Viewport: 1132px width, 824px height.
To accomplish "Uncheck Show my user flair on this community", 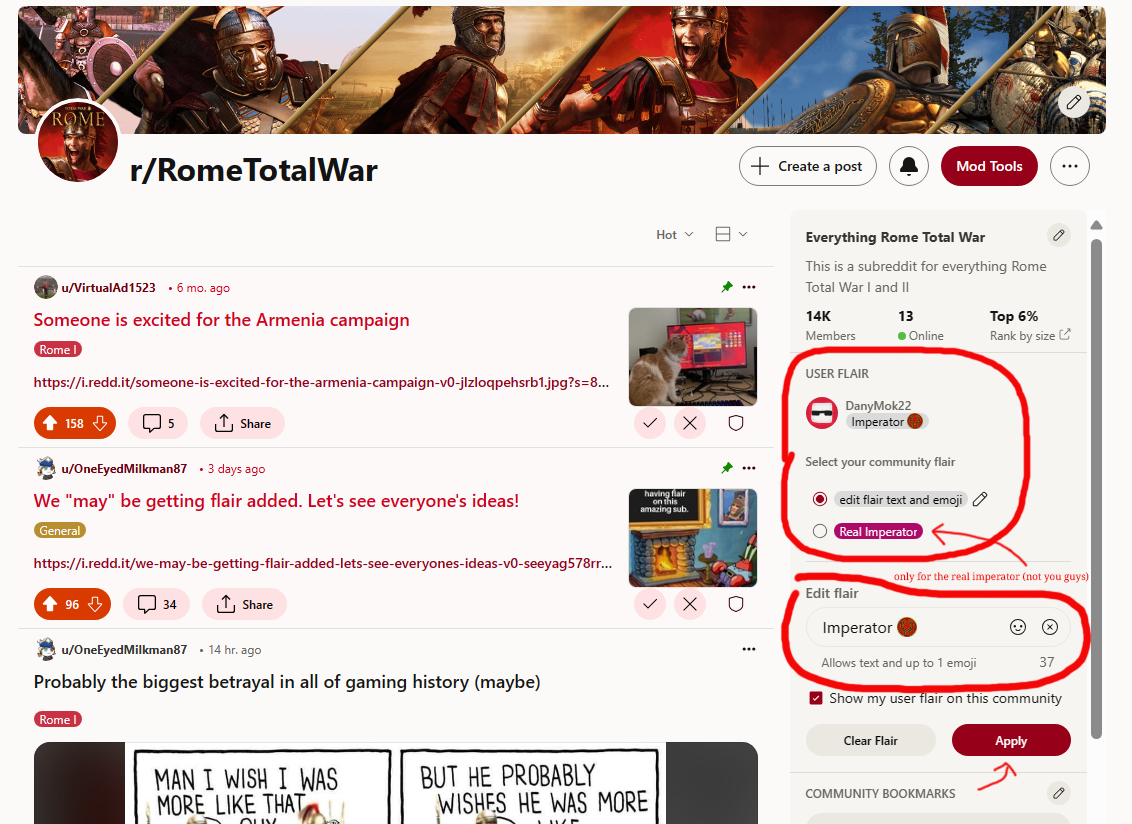I will pyautogui.click(x=816, y=698).
